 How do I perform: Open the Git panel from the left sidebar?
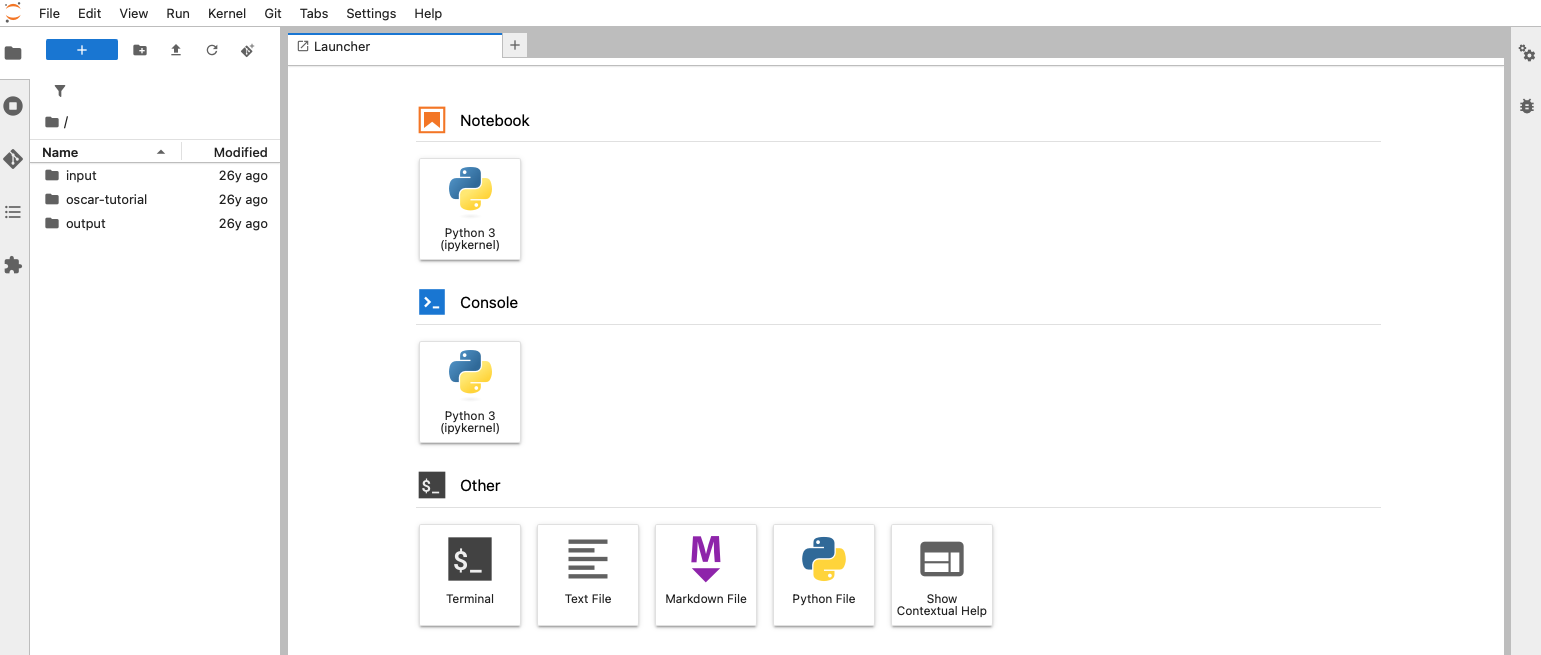click(14, 158)
